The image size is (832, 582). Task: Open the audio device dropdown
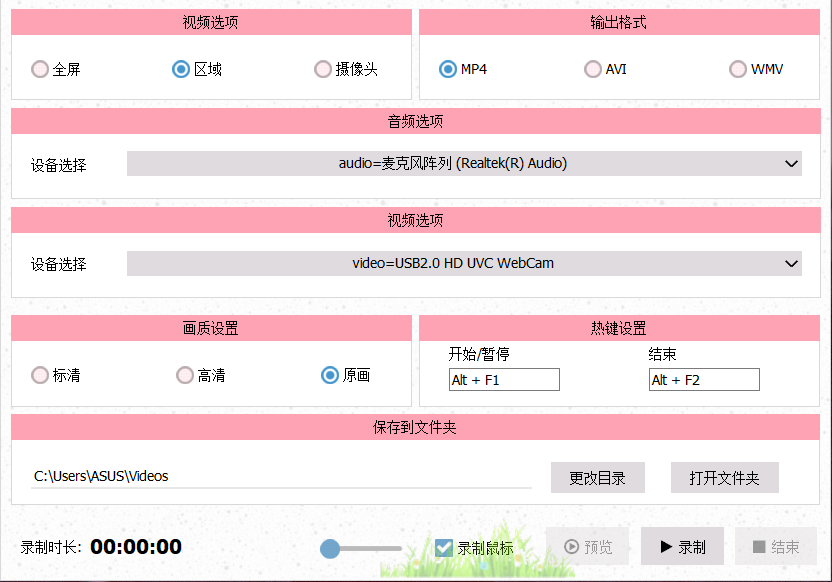[x=464, y=163]
